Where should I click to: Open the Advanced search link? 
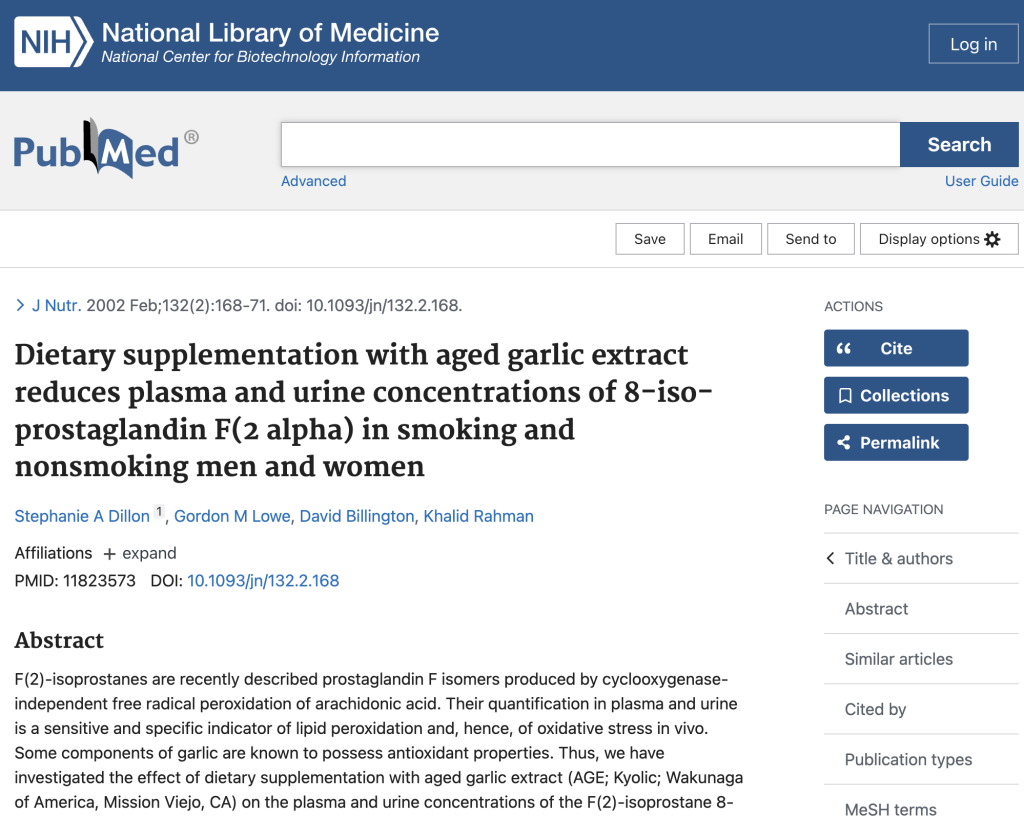tap(313, 181)
